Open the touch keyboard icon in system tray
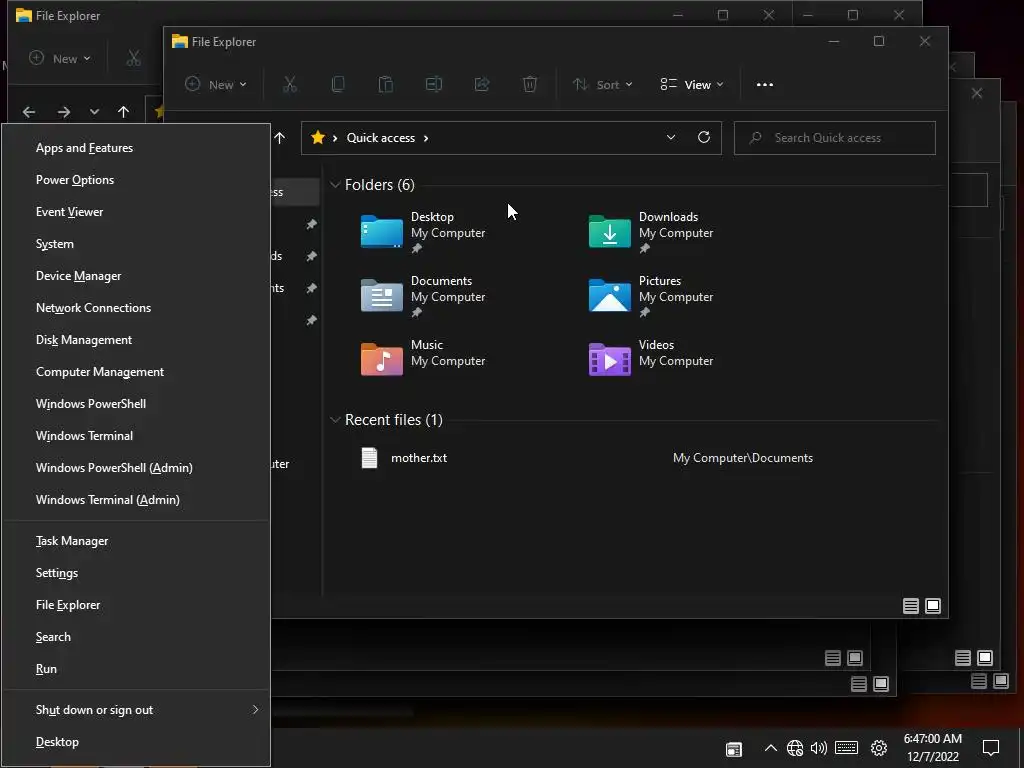 pos(846,748)
